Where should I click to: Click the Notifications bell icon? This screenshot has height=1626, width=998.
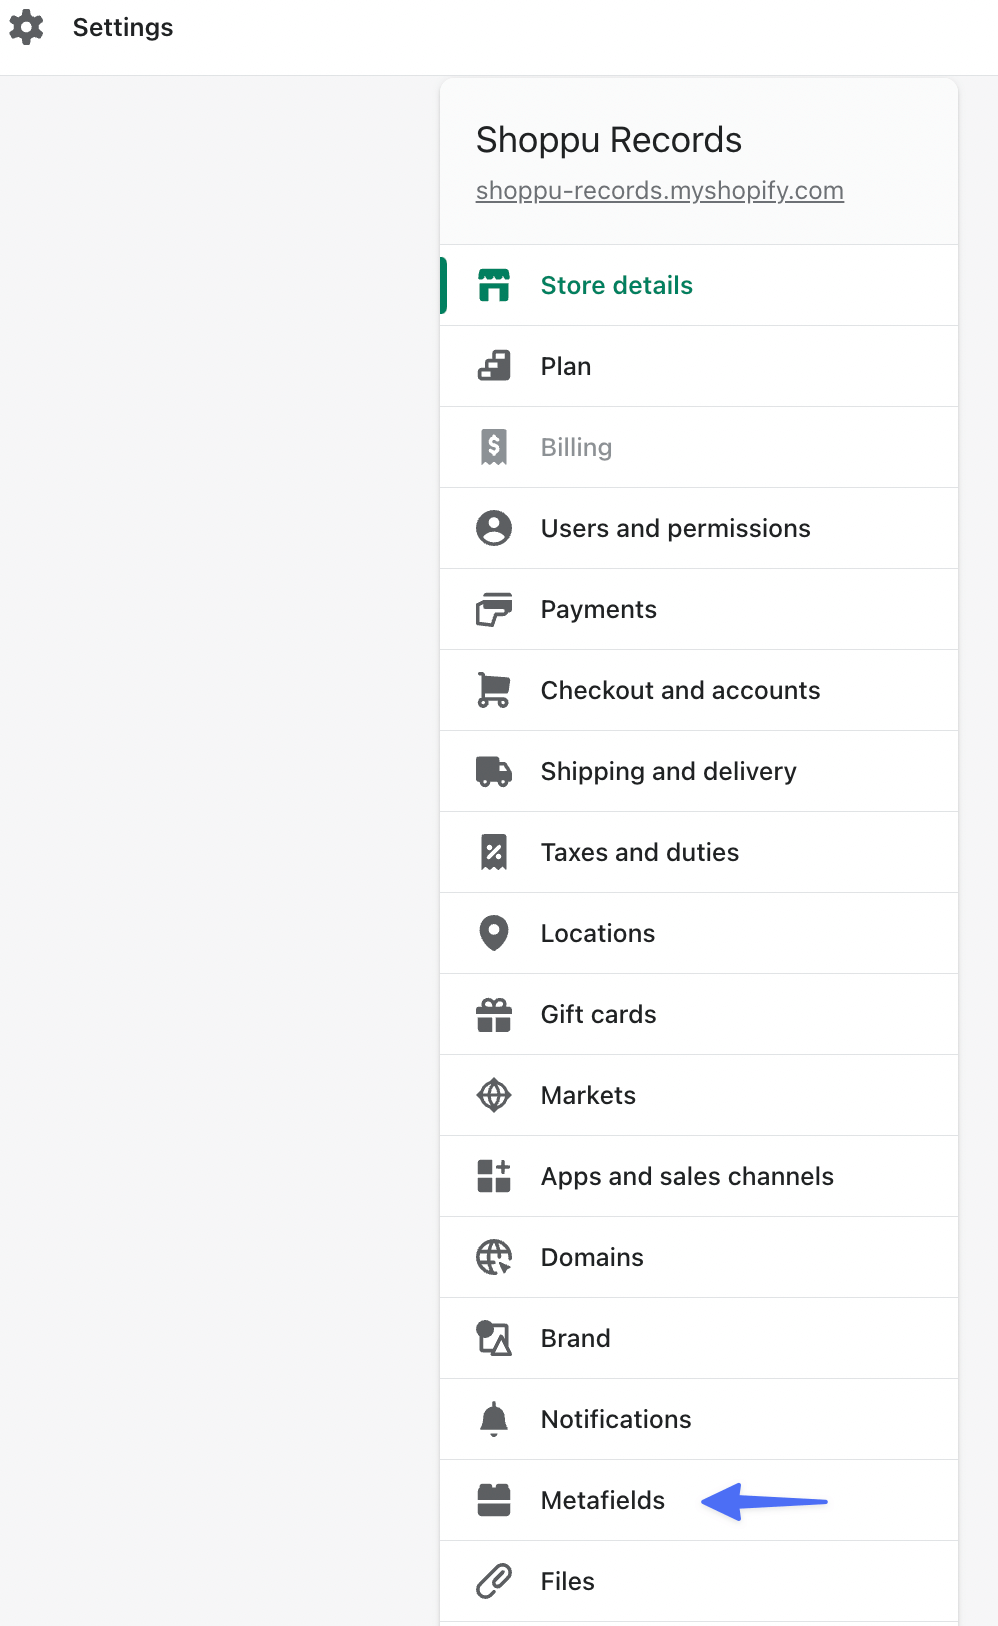click(x=494, y=1419)
